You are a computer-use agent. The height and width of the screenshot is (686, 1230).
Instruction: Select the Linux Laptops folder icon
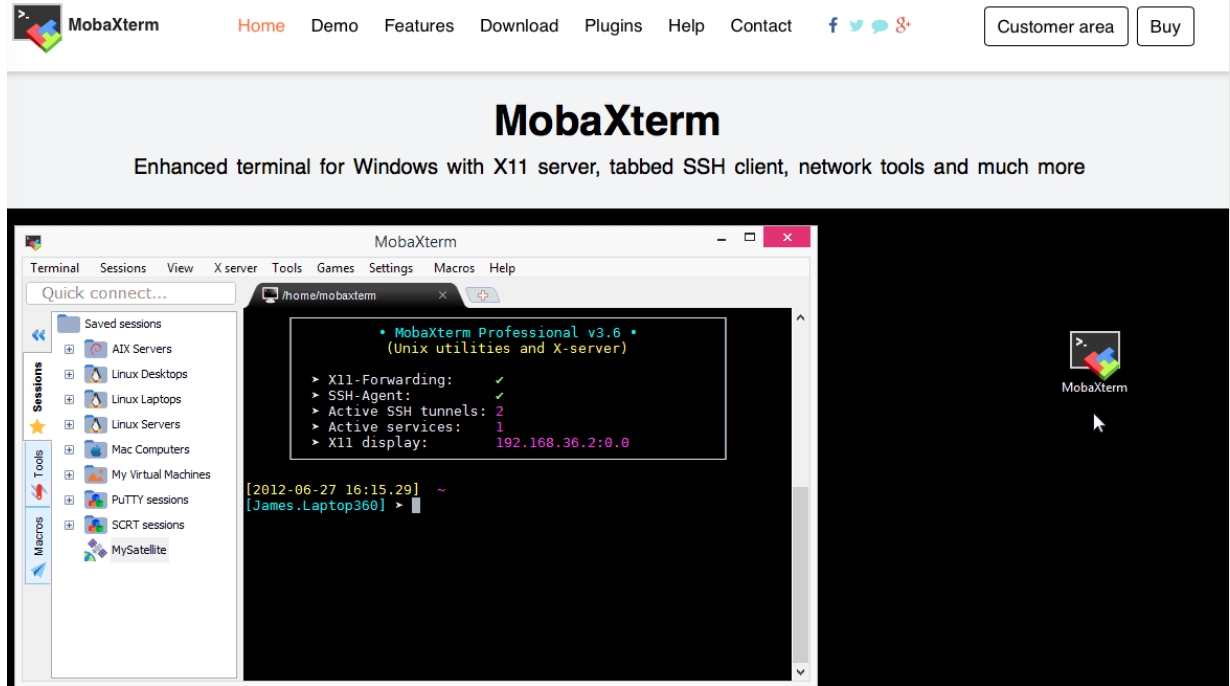[96, 399]
